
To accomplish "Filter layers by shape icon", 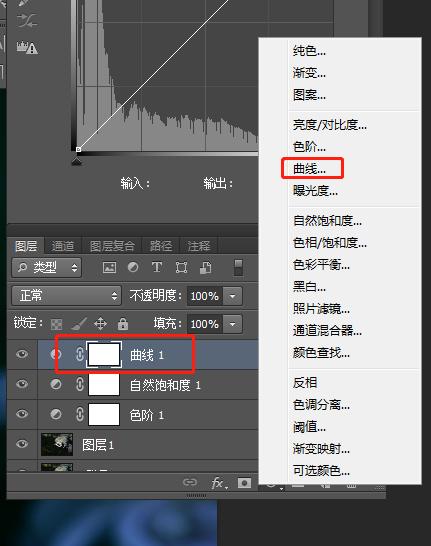I will [181, 267].
